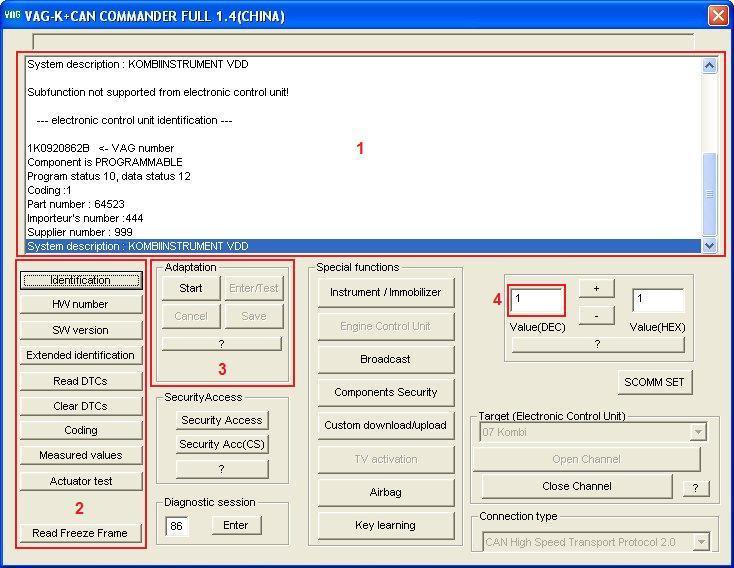Click the Engine Control Unit button
This screenshot has height=568, width=734.
(386, 326)
